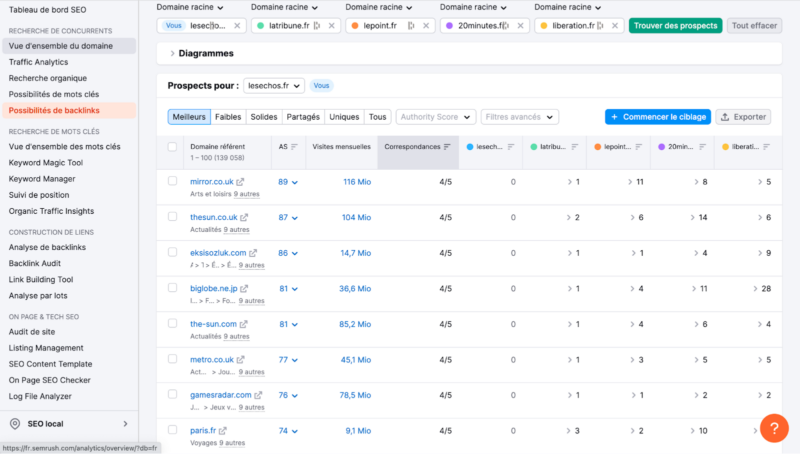Remove lepoint.fr domain with its X icon
Viewport: 800px width, 454px height.
click(426, 26)
